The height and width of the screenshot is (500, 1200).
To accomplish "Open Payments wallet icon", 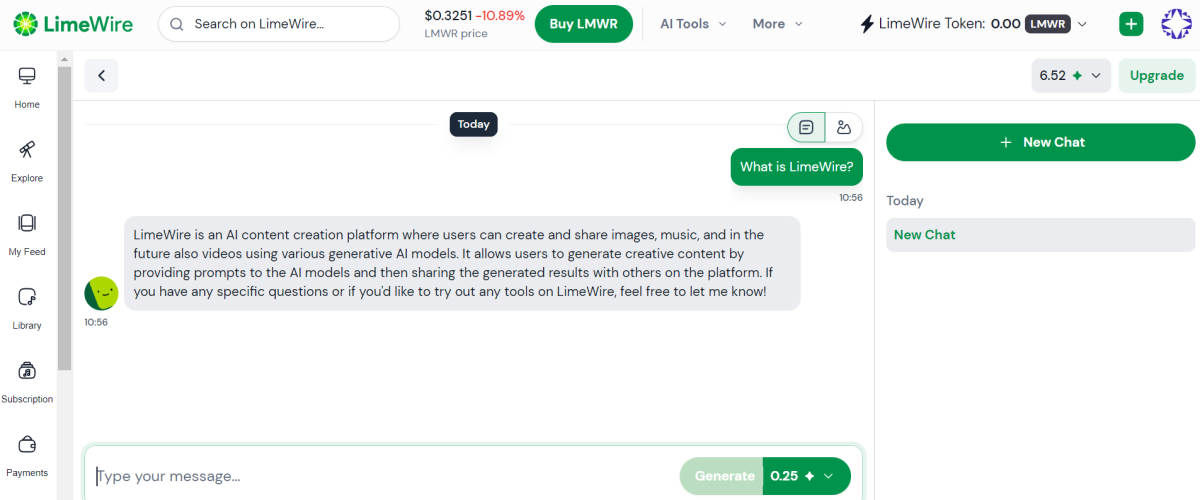I will pos(27,454).
